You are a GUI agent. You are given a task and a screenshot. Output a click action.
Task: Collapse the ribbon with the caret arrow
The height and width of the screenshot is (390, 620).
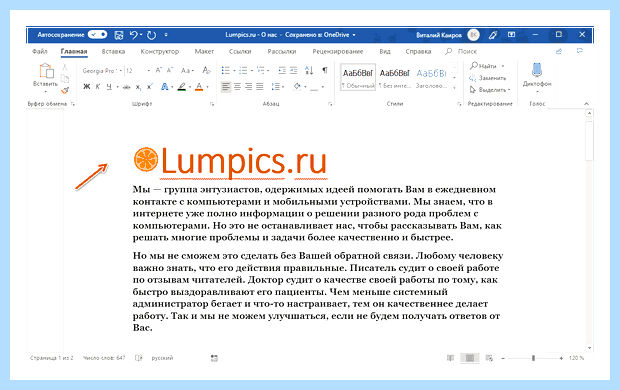(x=586, y=104)
